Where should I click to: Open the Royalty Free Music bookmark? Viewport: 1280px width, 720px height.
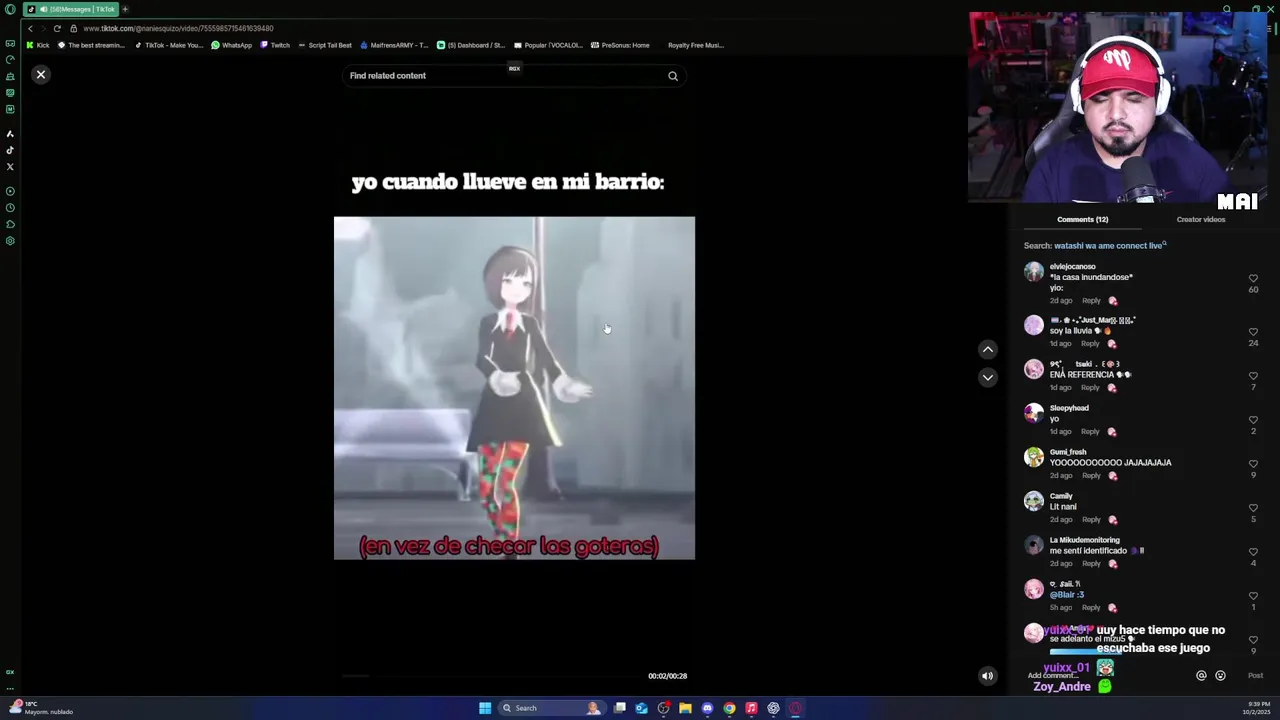click(695, 45)
